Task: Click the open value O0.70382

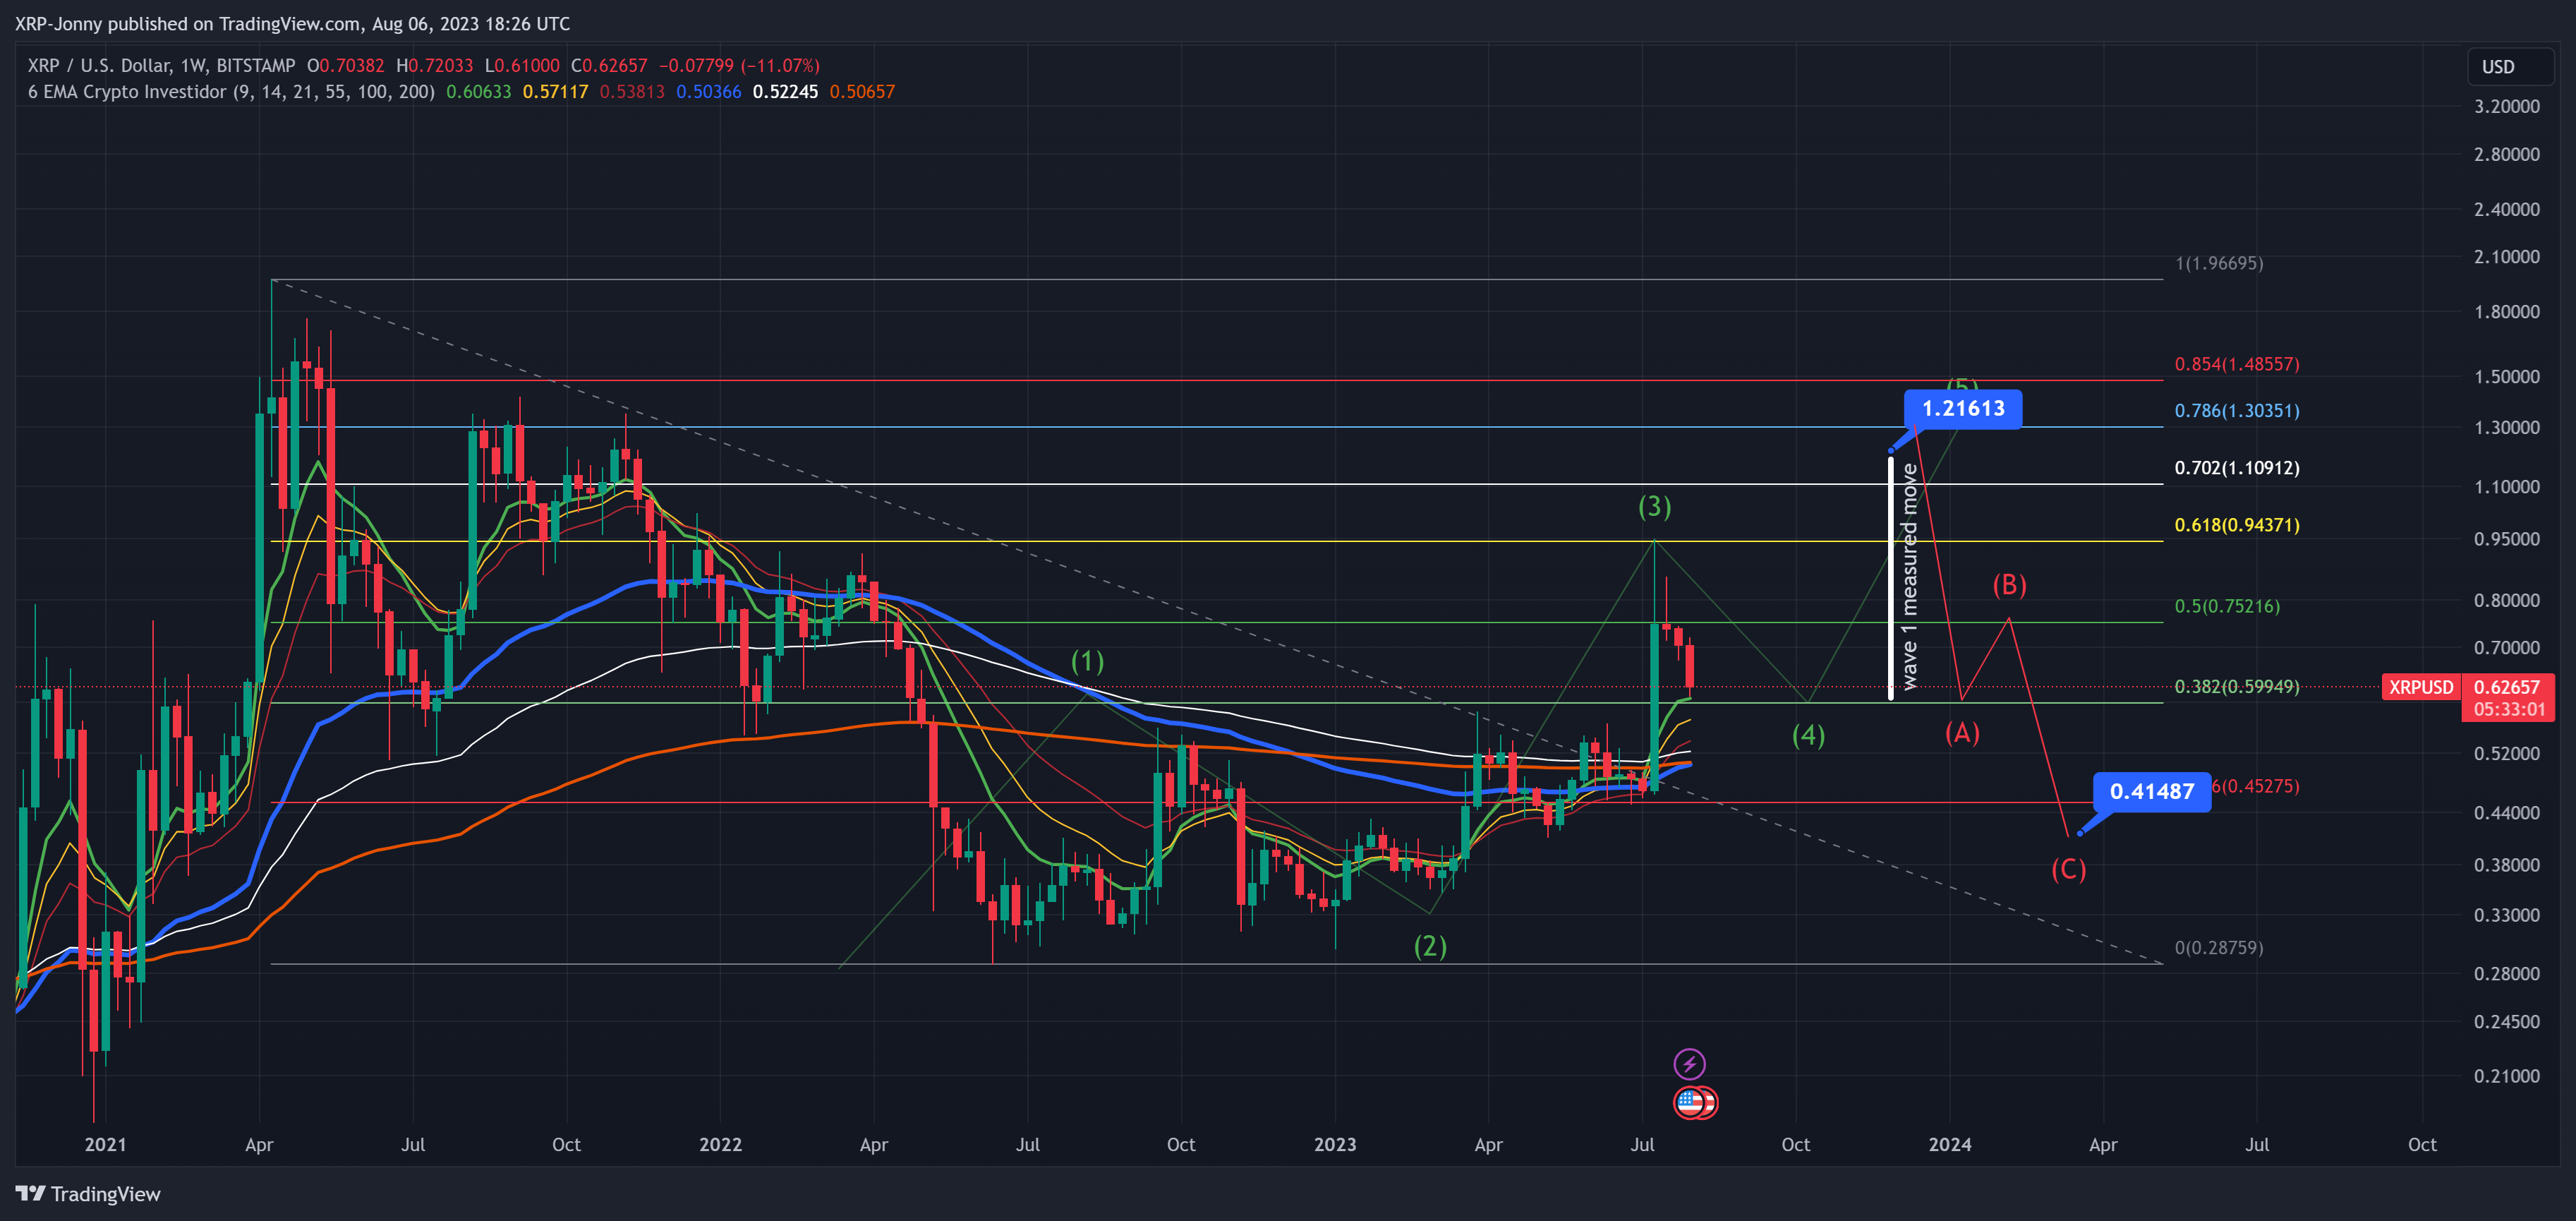Action: tap(345, 65)
